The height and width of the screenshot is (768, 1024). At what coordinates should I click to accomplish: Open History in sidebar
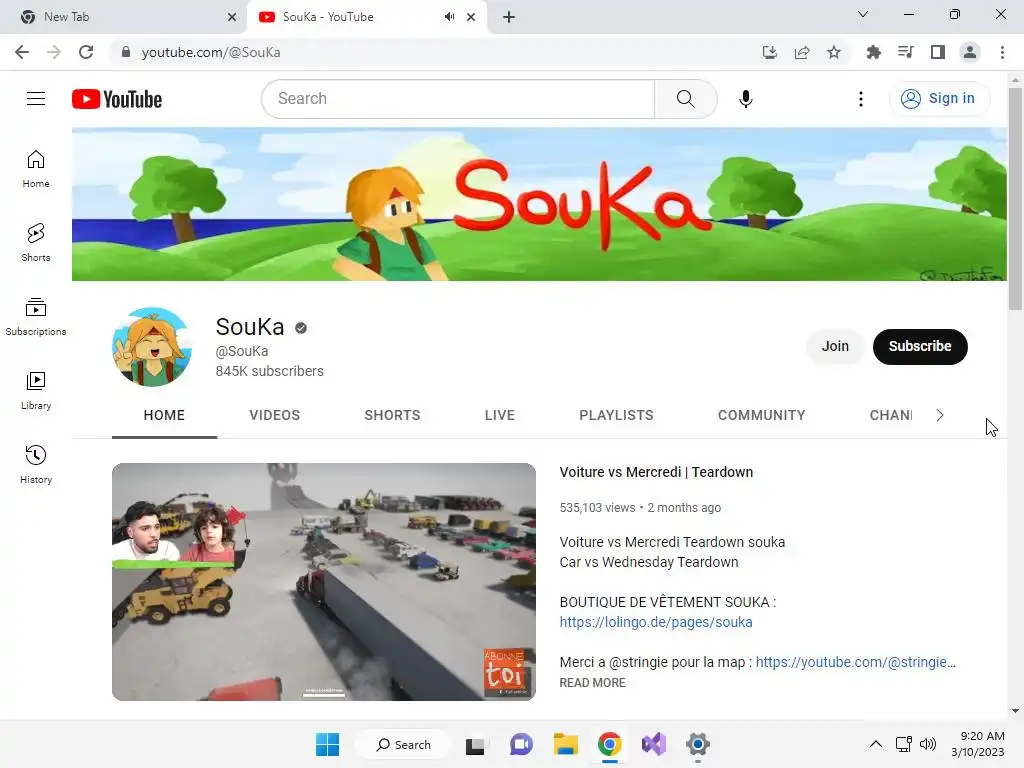pyautogui.click(x=36, y=464)
